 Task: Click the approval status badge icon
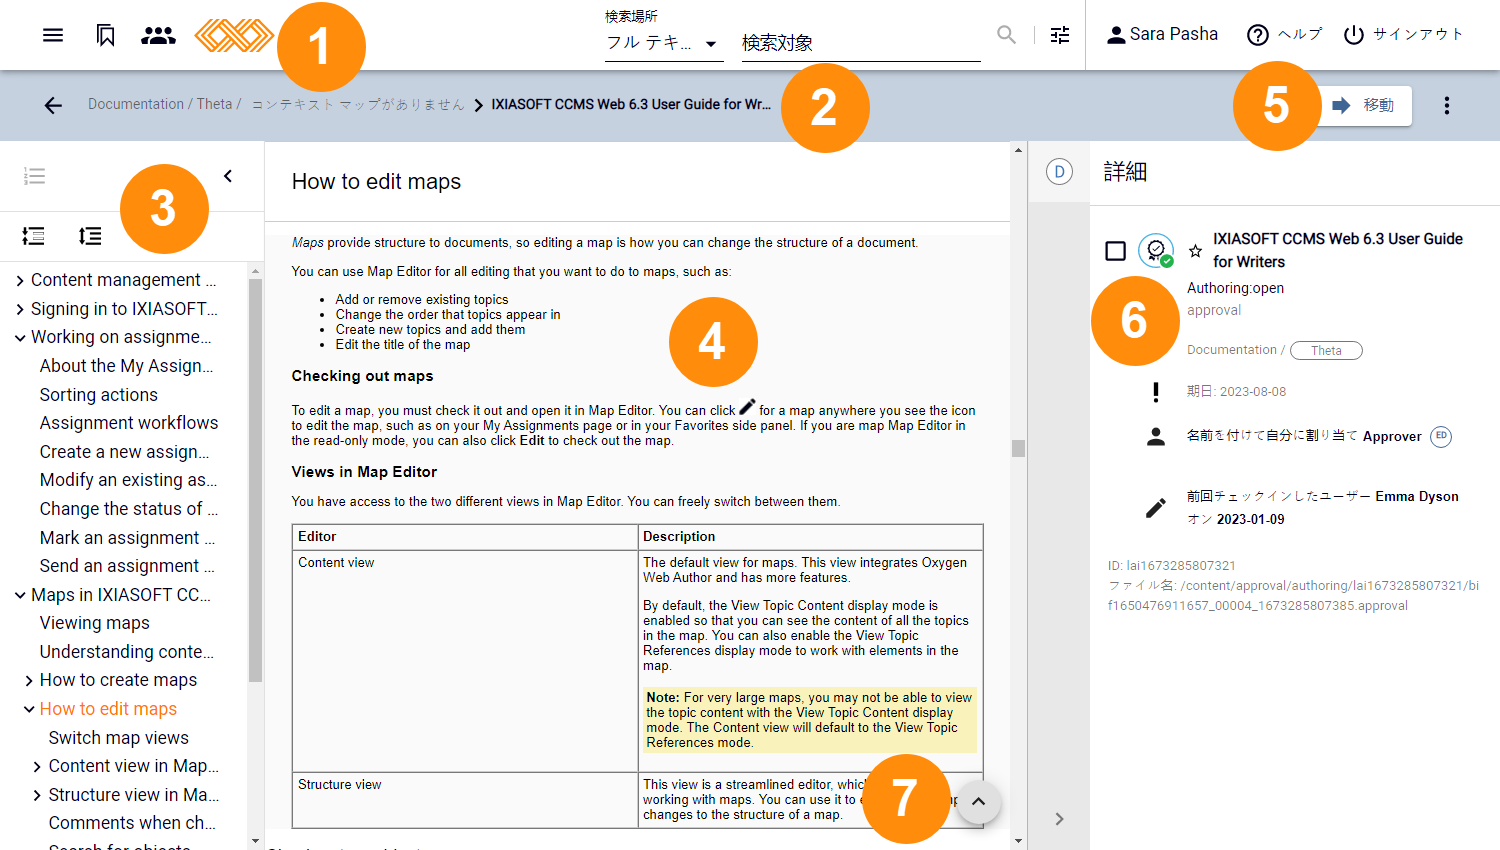1157,251
